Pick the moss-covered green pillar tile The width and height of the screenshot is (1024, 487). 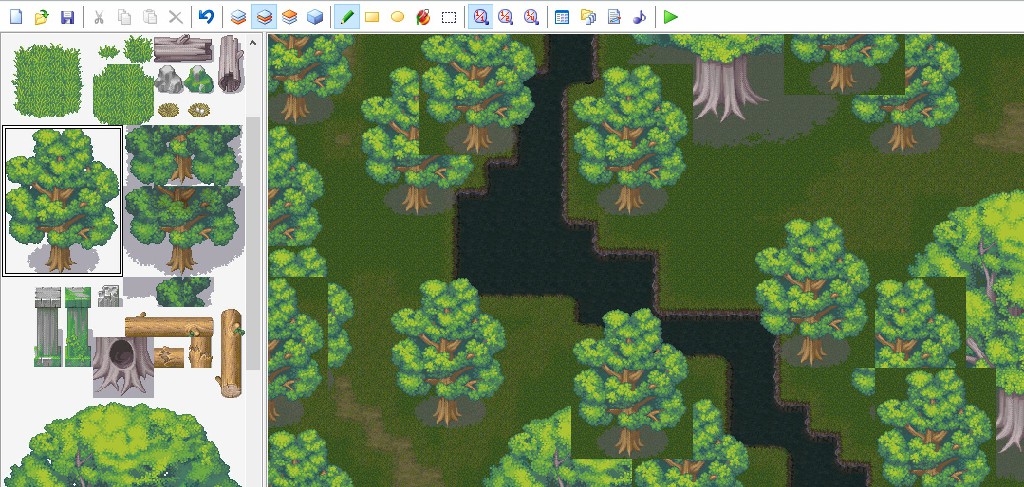pos(78,326)
